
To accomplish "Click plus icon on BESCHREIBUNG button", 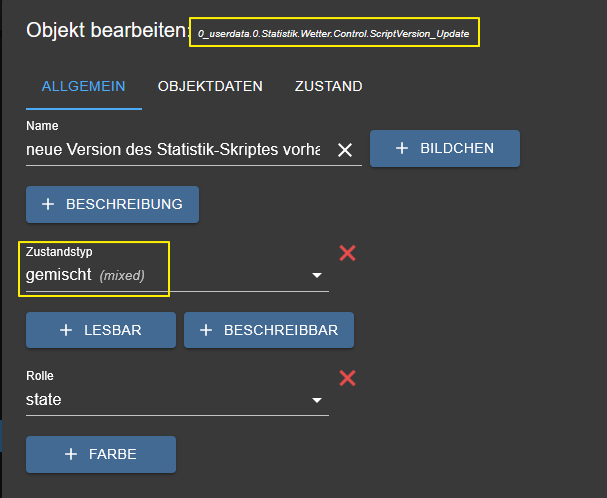I will [x=47, y=204].
